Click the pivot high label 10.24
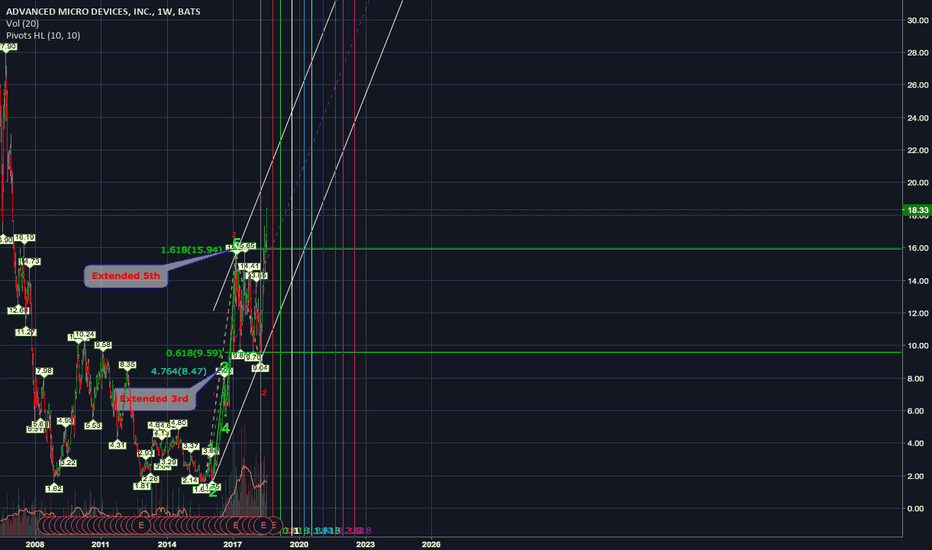This screenshot has height=550, width=932. (85, 335)
